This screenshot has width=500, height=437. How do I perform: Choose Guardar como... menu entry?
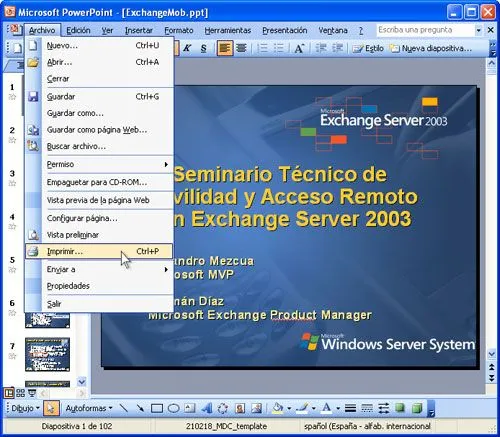tap(99, 113)
